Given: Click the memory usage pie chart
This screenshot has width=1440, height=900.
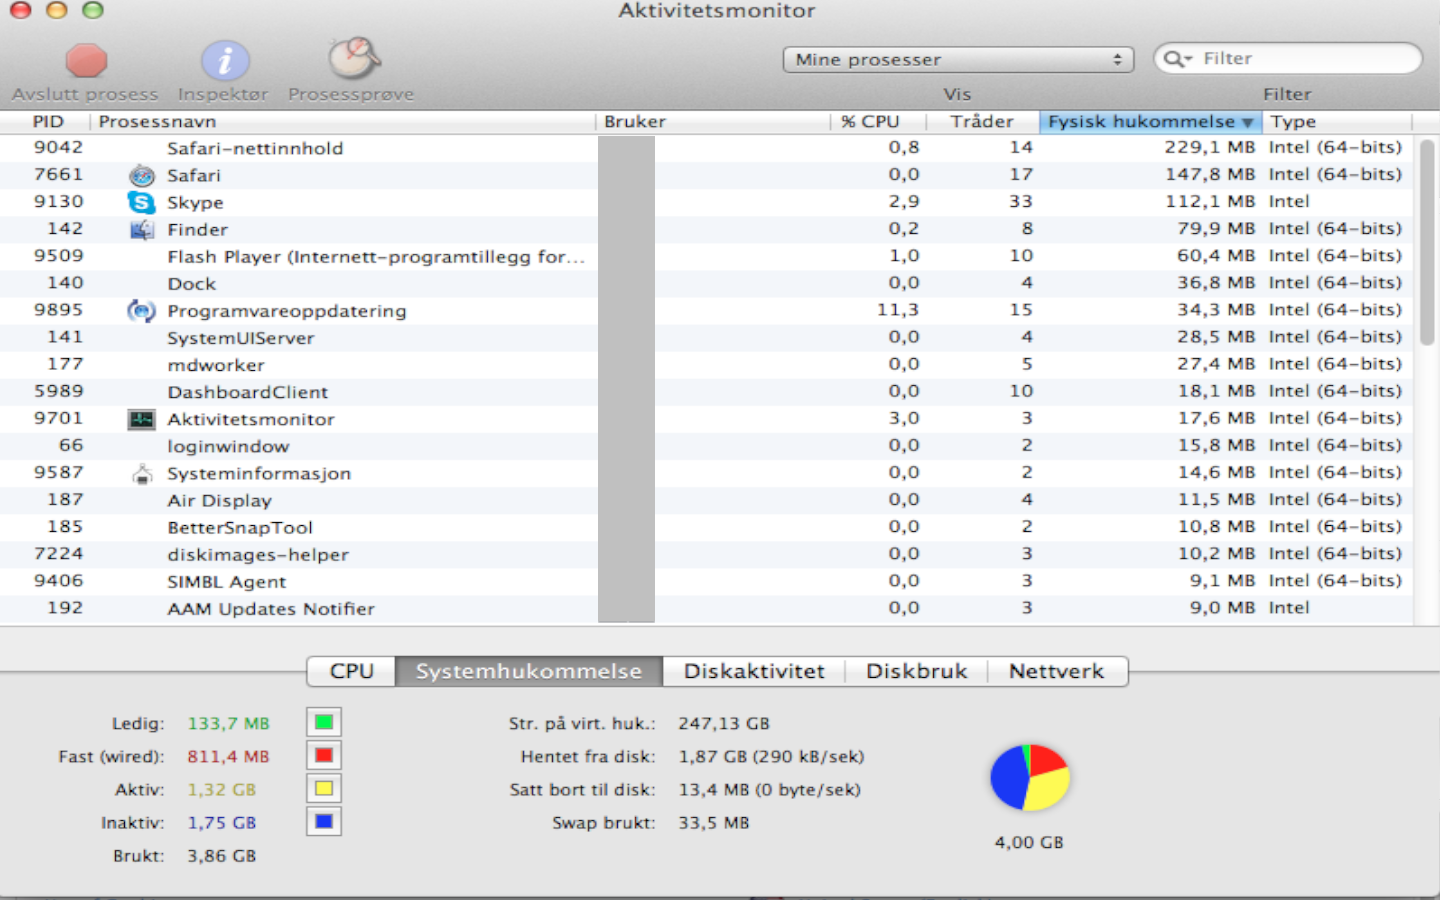Looking at the screenshot, I should click(1030, 778).
